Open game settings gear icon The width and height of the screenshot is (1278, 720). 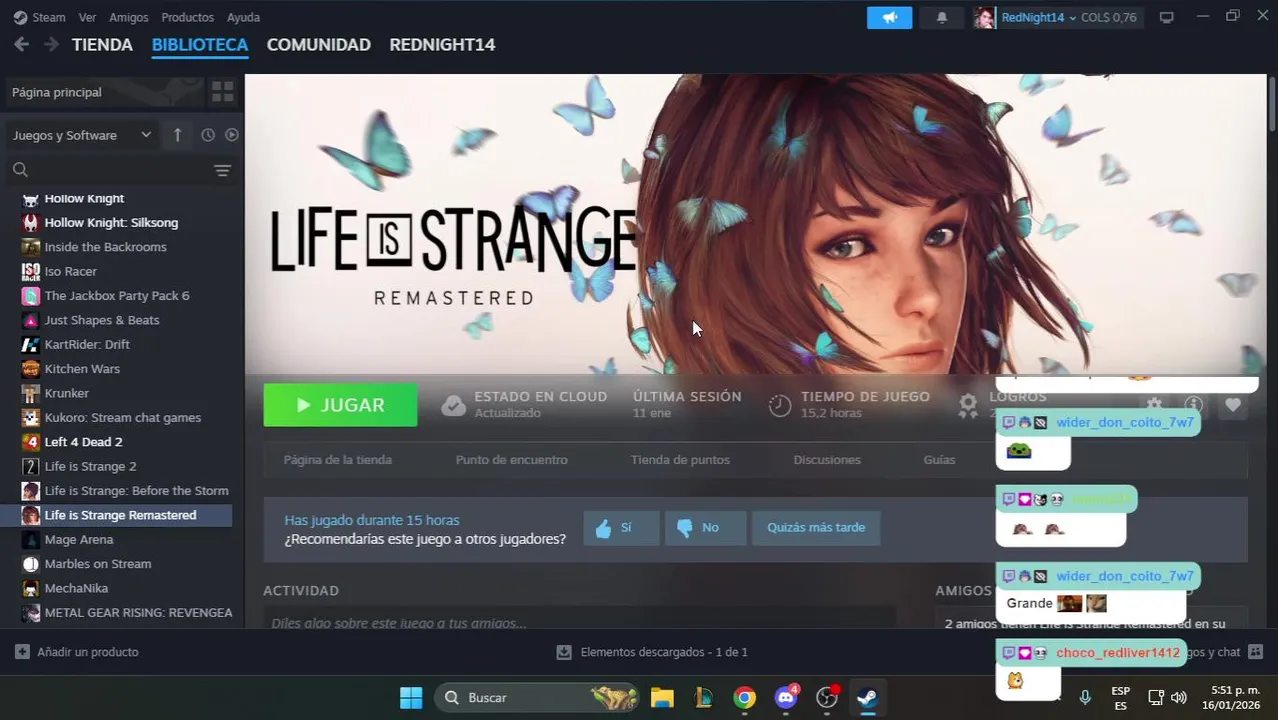[x=1154, y=405]
